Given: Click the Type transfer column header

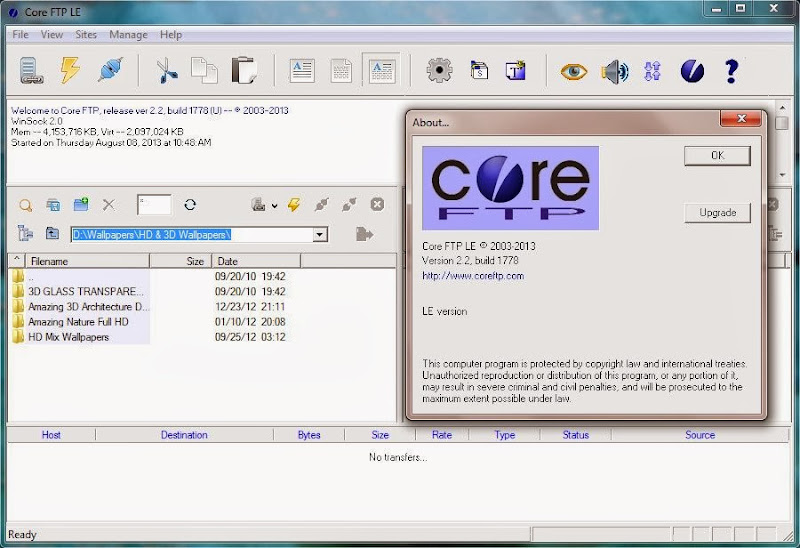Looking at the screenshot, I should click(x=505, y=435).
